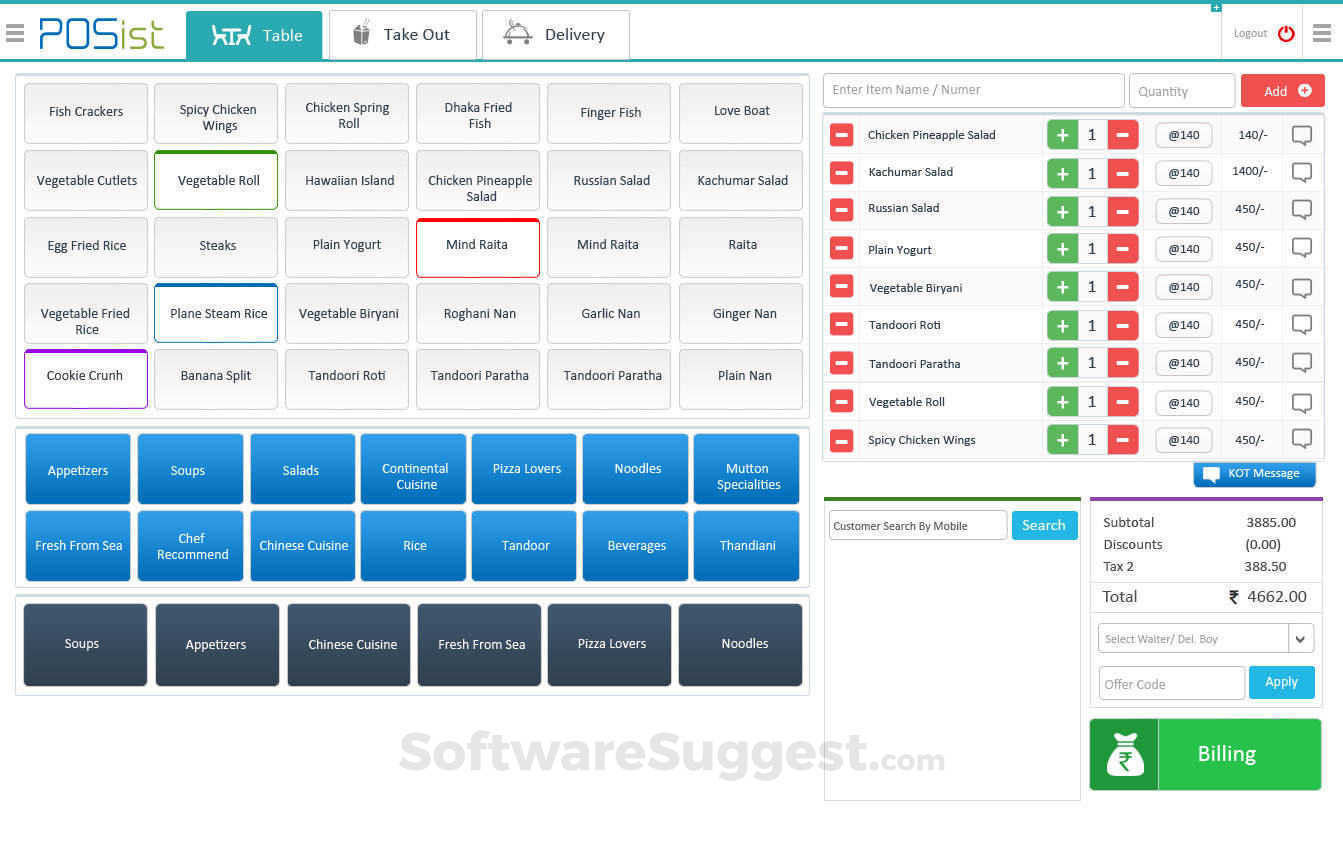Open the left sidebar hamburger menu
1343x850 pixels.
tap(15, 31)
